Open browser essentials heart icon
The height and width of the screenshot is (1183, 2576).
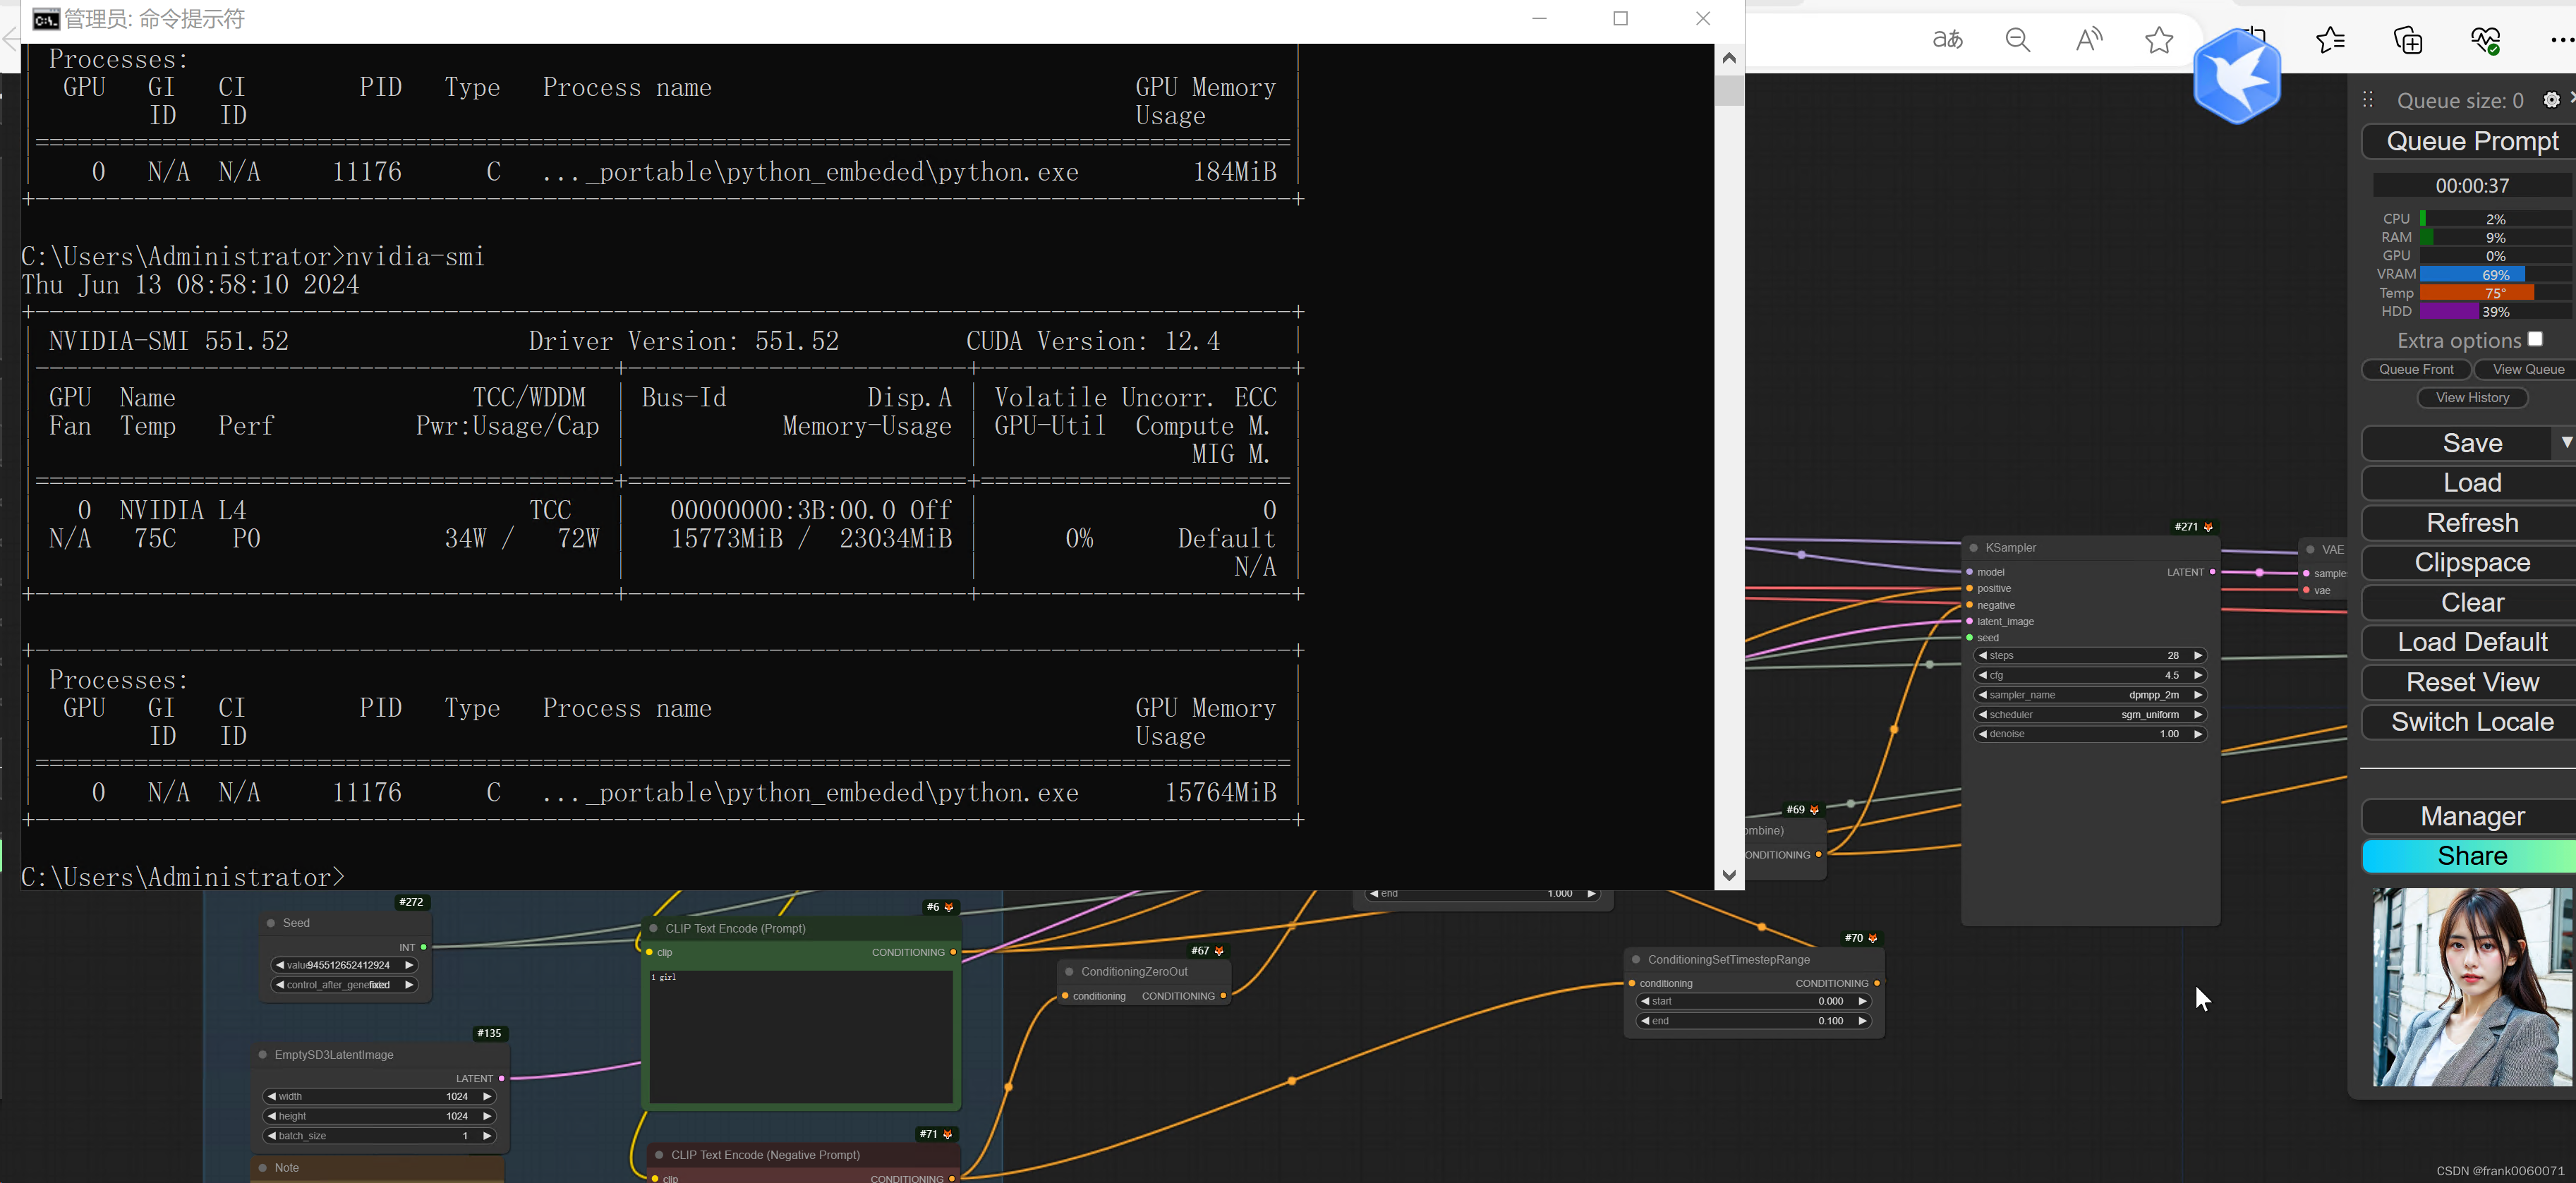[2485, 40]
